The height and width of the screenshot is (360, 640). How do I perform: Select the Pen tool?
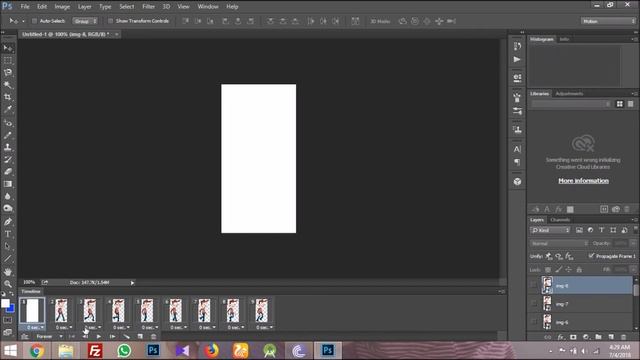(8, 222)
